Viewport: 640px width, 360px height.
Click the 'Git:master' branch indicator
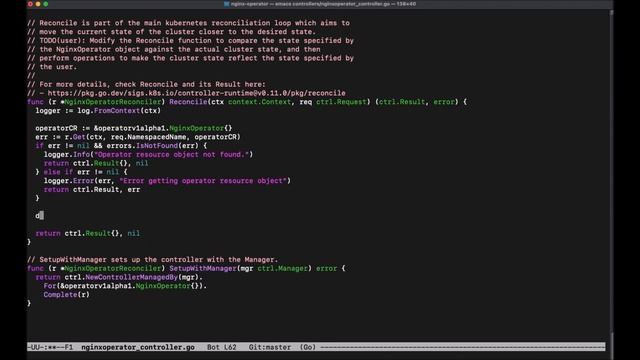click(x=270, y=347)
